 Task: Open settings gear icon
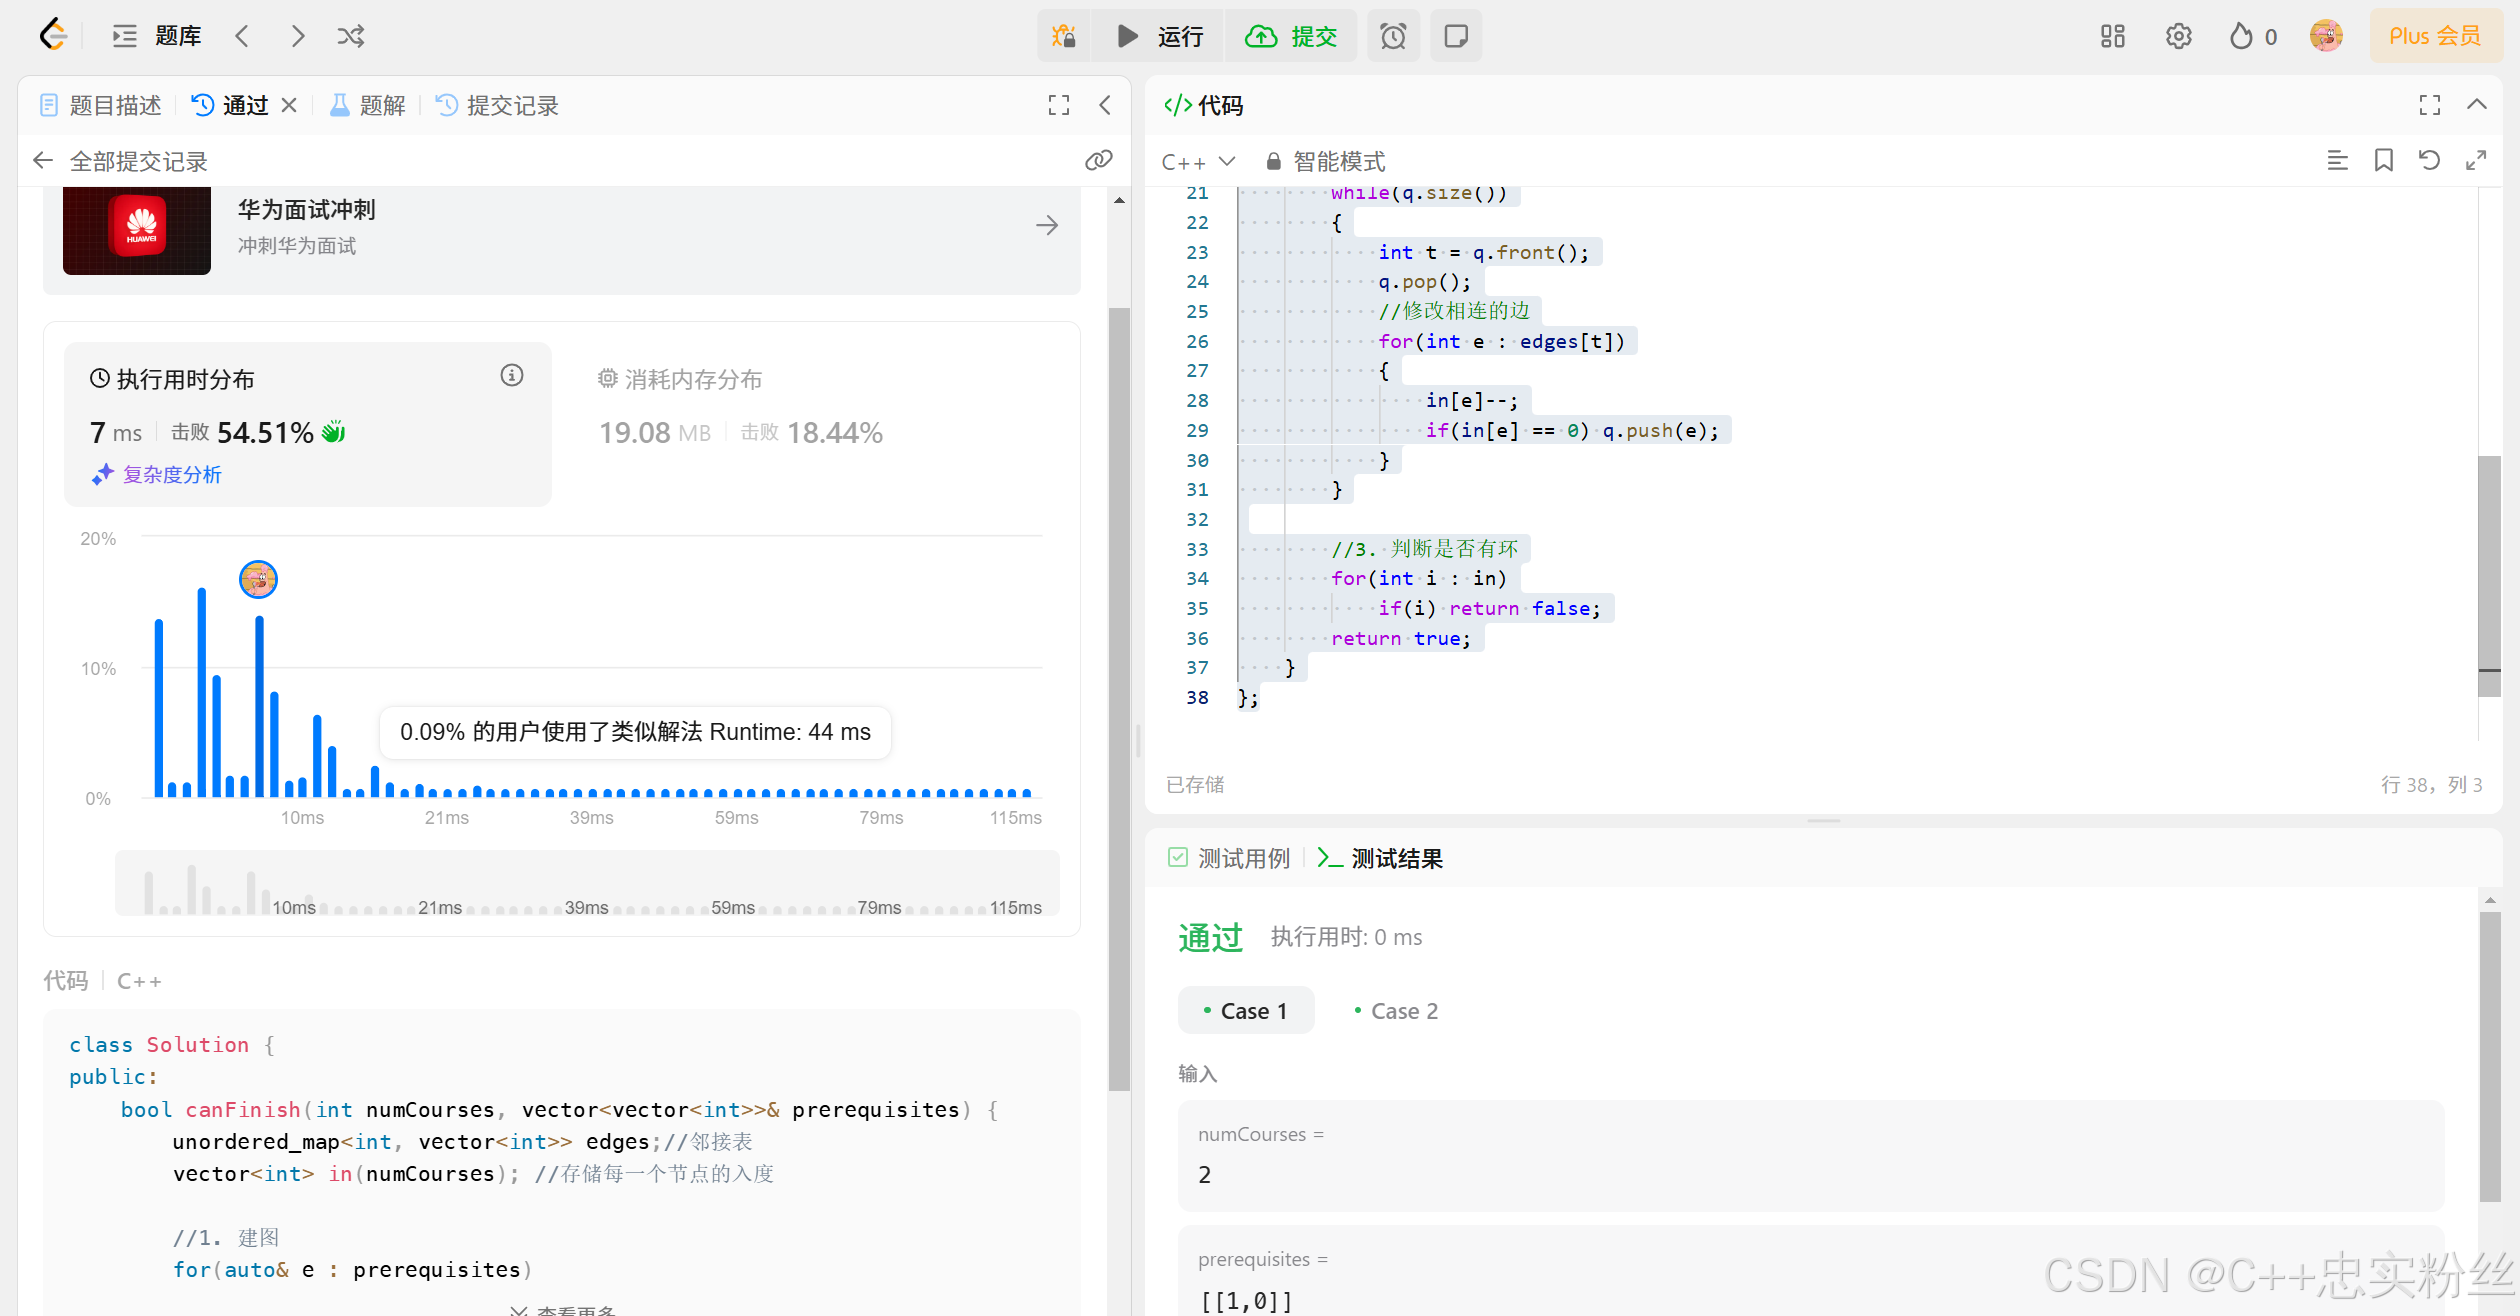point(2179,36)
